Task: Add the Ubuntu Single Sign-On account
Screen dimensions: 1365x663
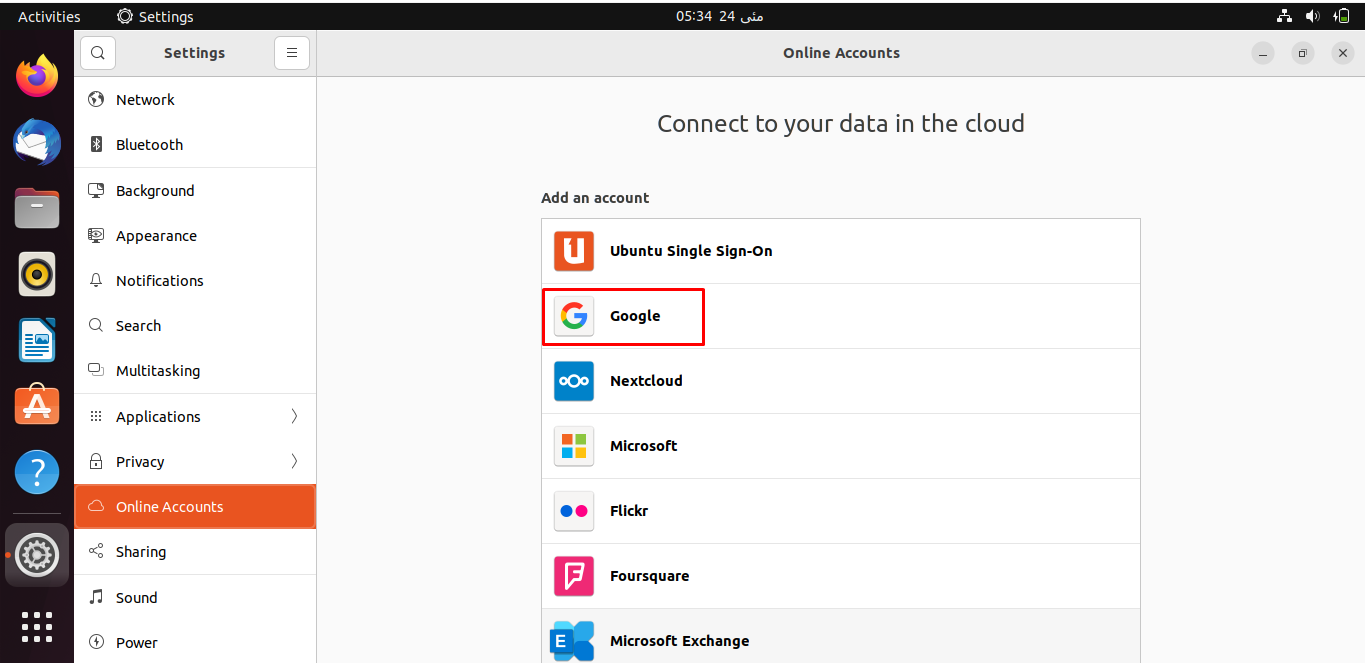Action: tap(840, 251)
